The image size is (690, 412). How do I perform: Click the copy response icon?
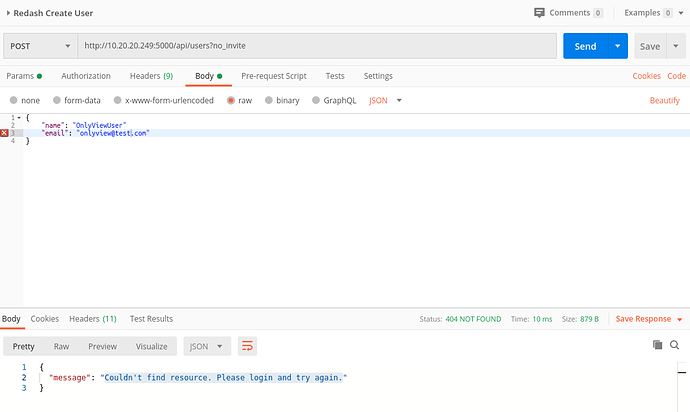(657, 345)
